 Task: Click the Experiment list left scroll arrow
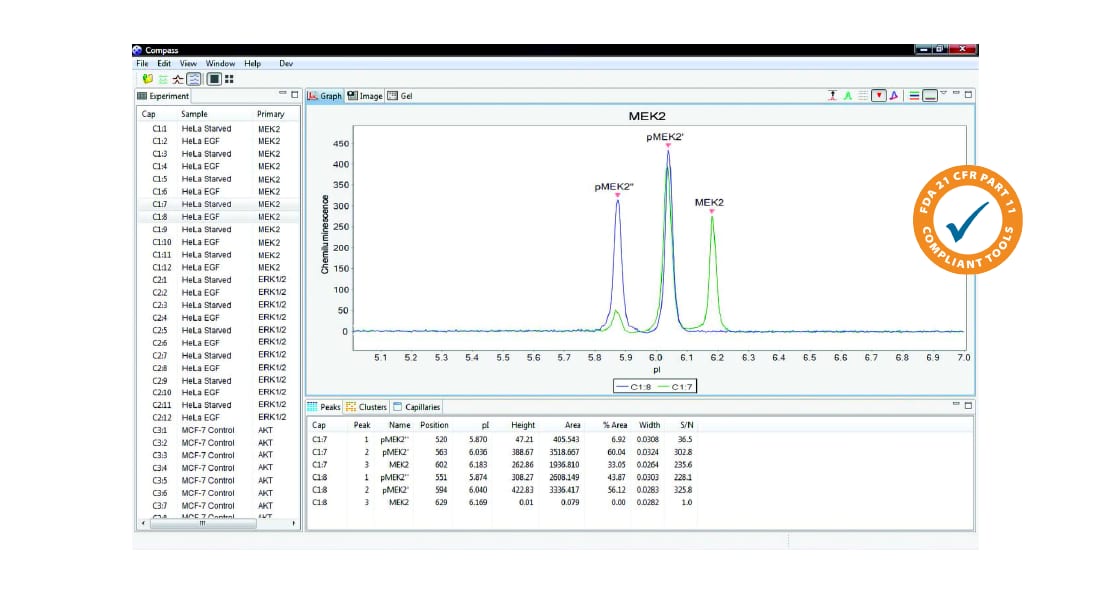pos(144,524)
